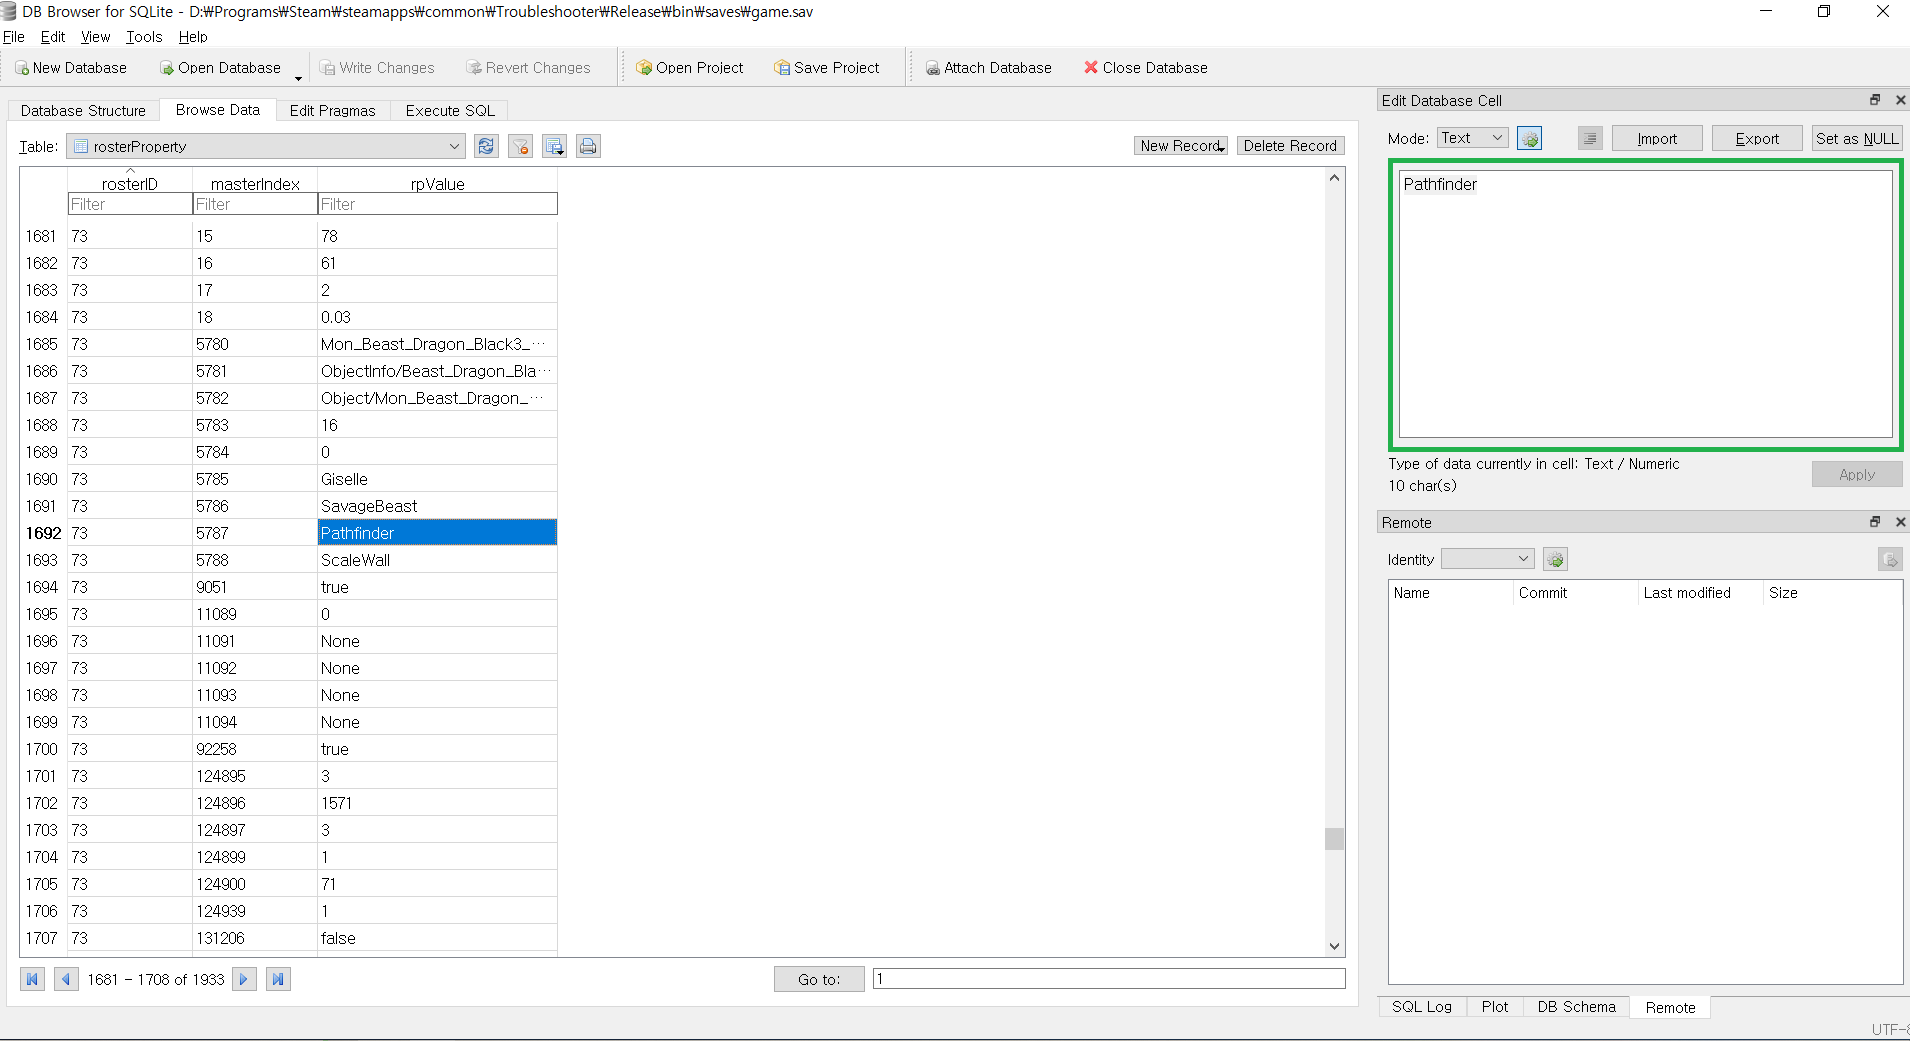Close the Edit Database Cell panel
Image resolution: width=1910 pixels, height=1041 pixels.
point(1900,100)
